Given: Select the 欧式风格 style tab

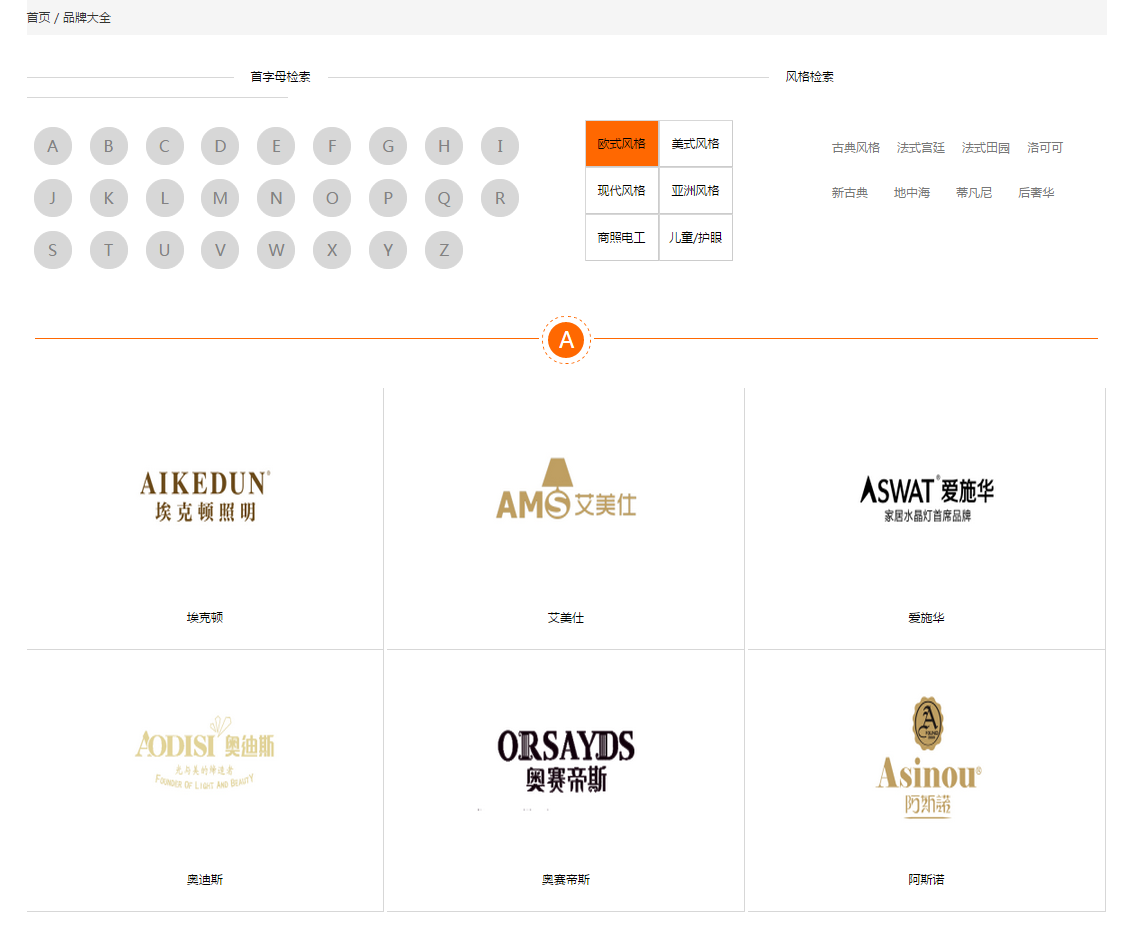Looking at the screenshot, I should tap(622, 144).
